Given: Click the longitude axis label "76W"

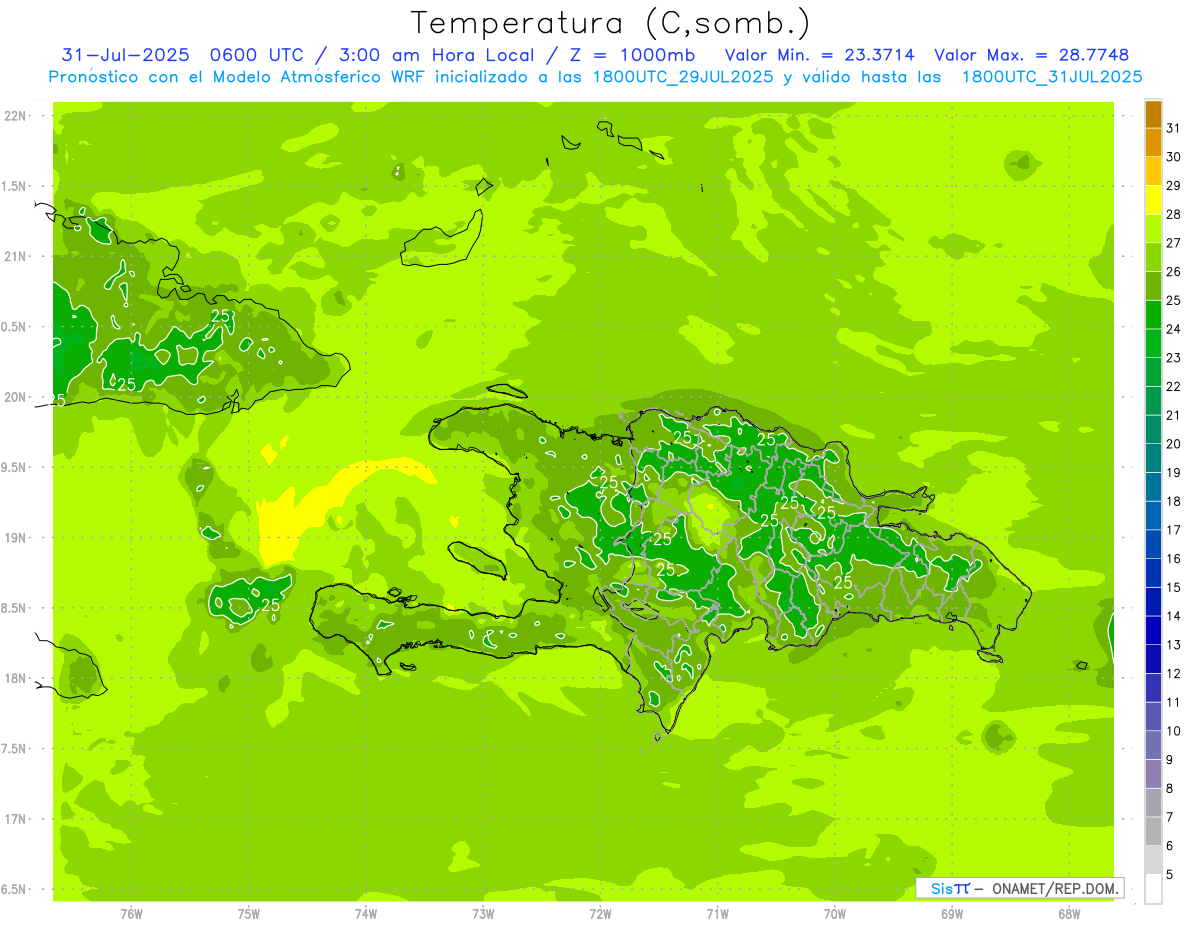Looking at the screenshot, I should [131, 913].
